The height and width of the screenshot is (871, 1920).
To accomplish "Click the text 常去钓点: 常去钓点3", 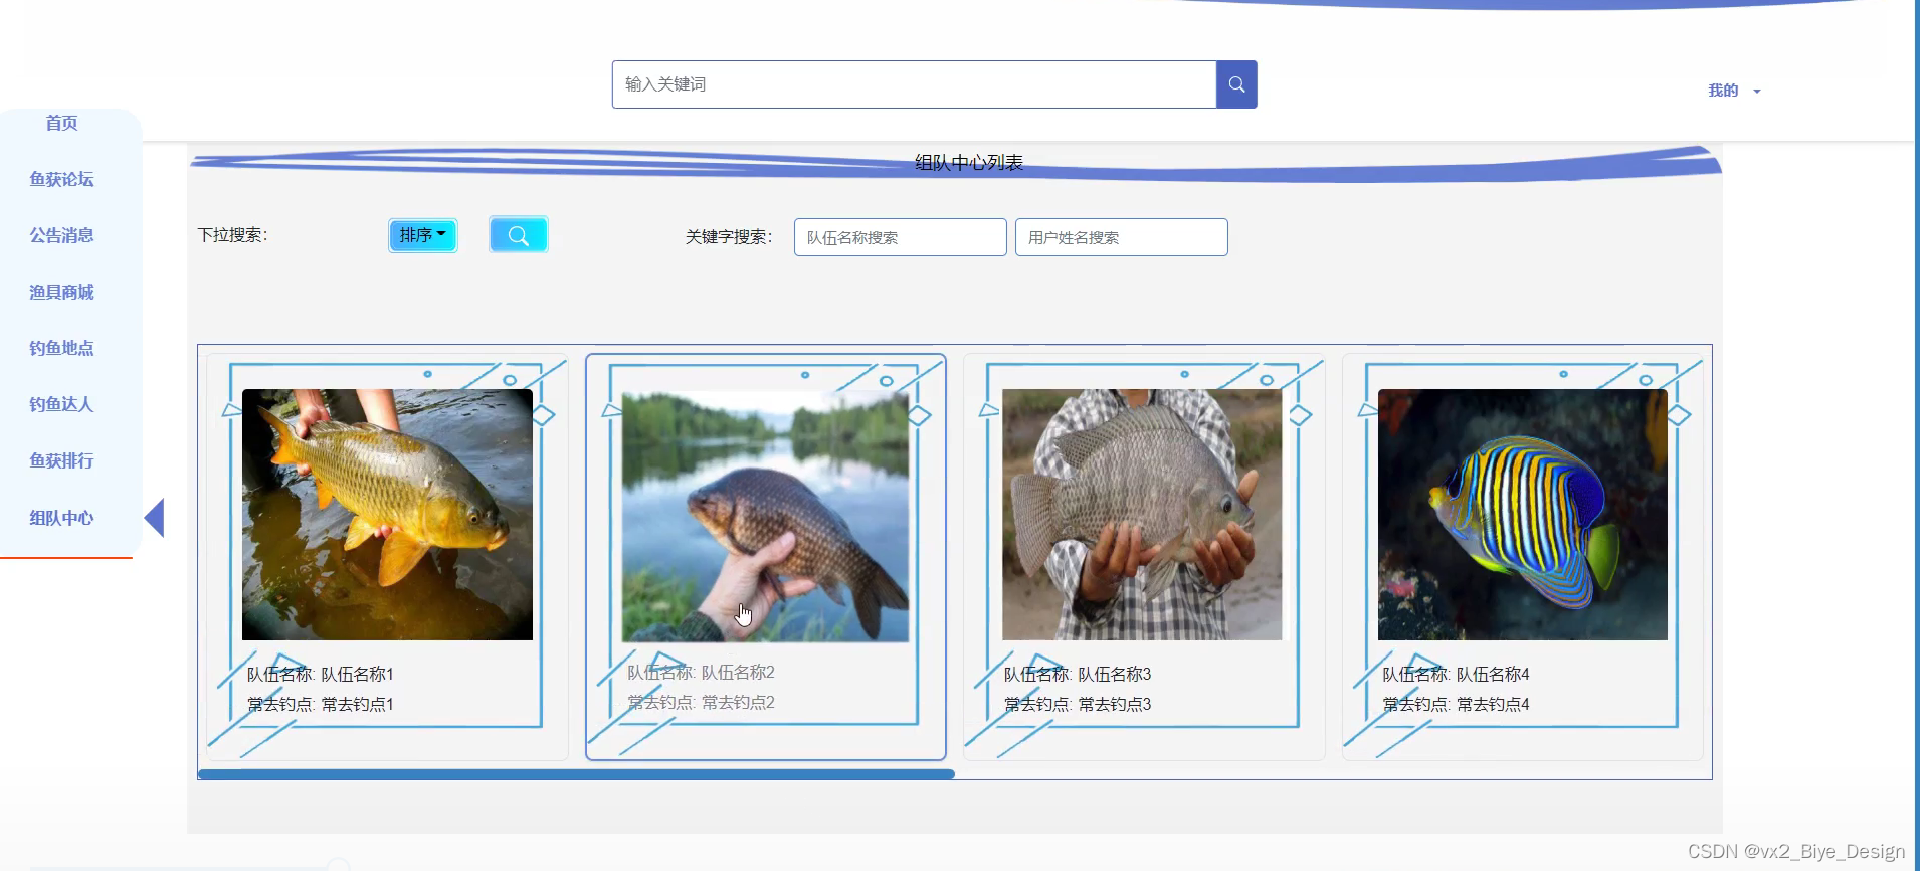I will point(1077,705).
